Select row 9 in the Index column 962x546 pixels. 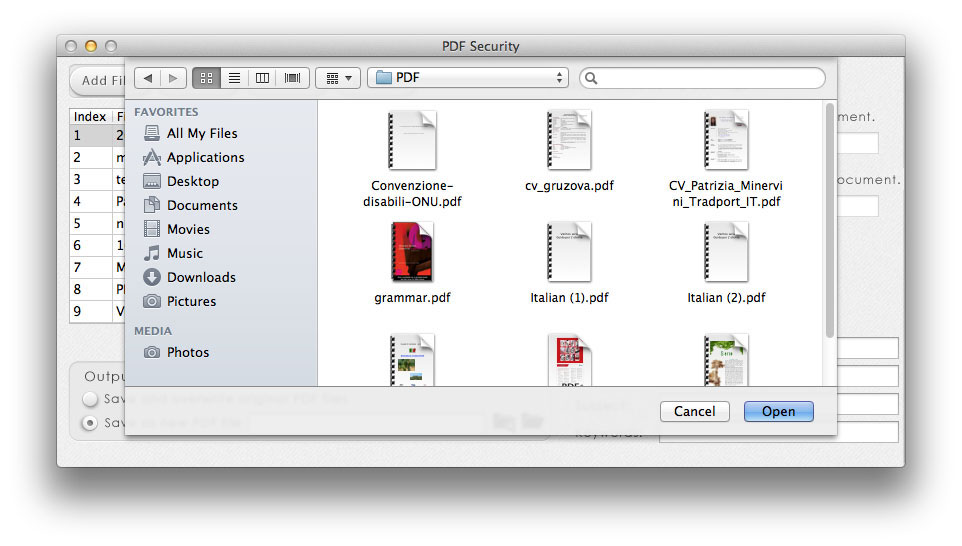click(91, 311)
